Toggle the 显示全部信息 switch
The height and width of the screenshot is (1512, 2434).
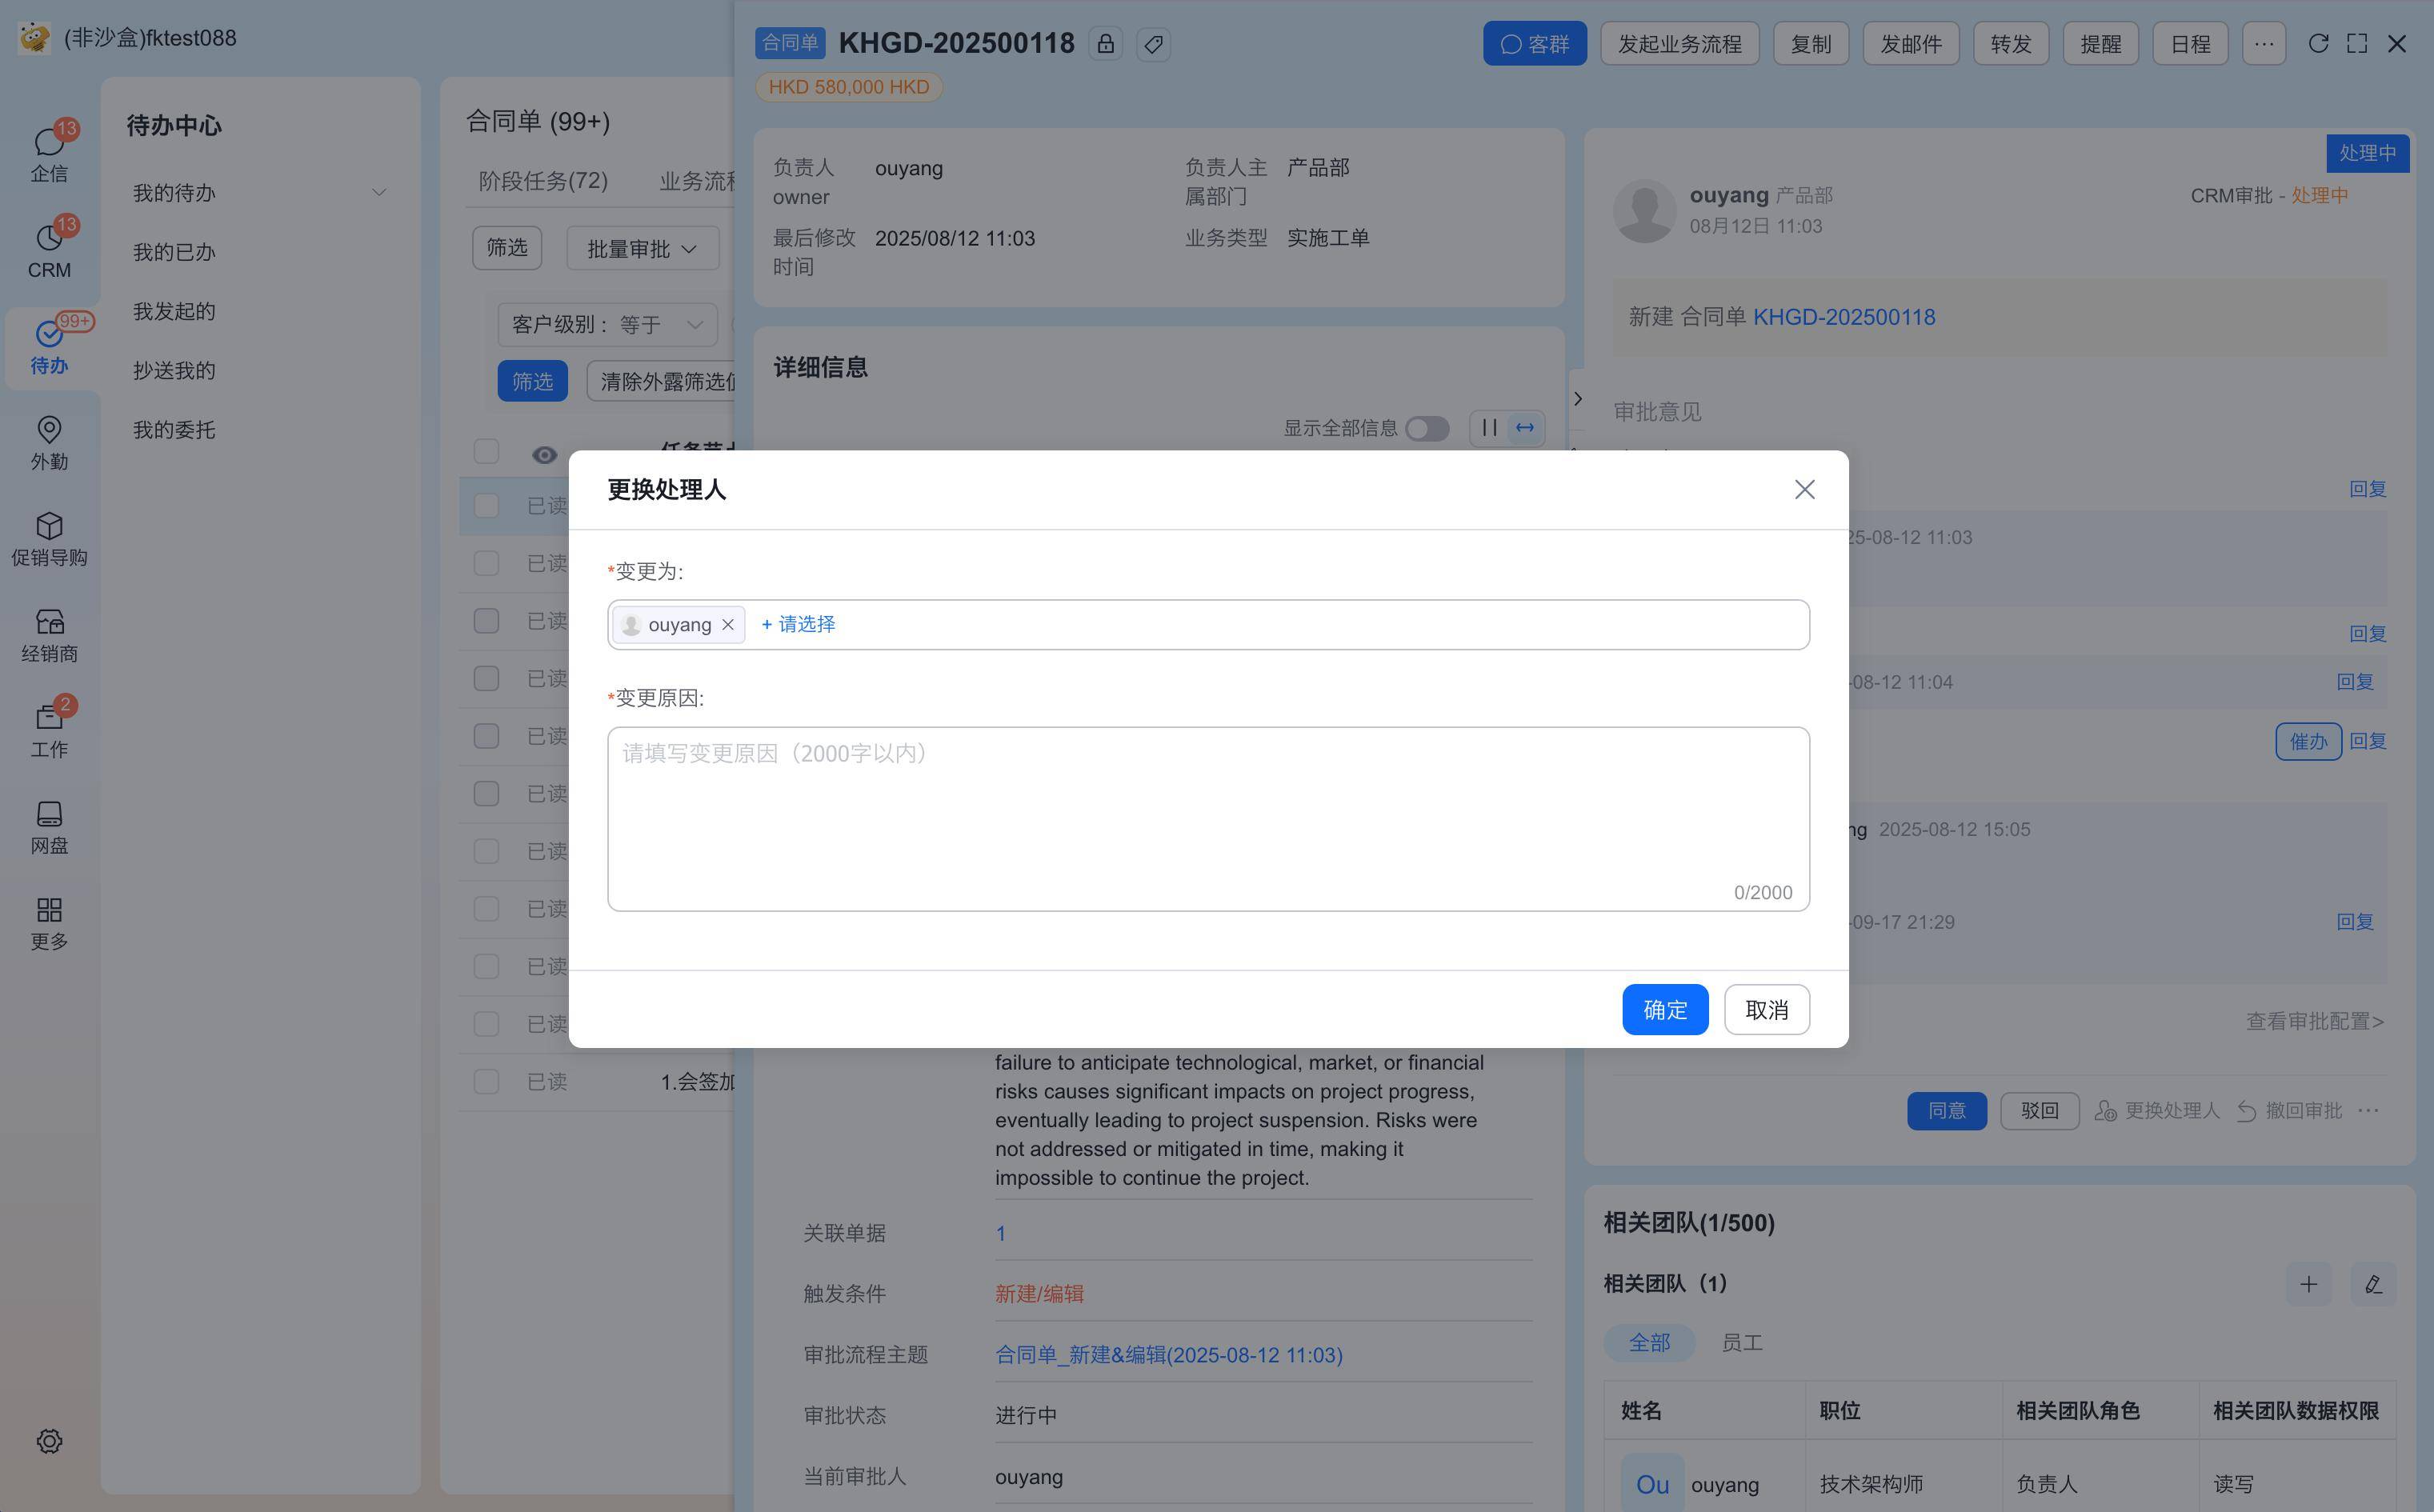coord(1426,428)
